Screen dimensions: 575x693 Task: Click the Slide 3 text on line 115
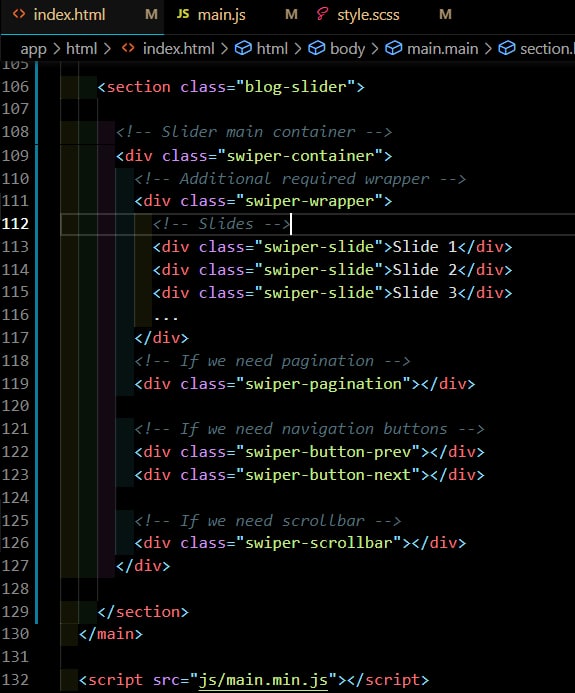click(x=425, y=293)
